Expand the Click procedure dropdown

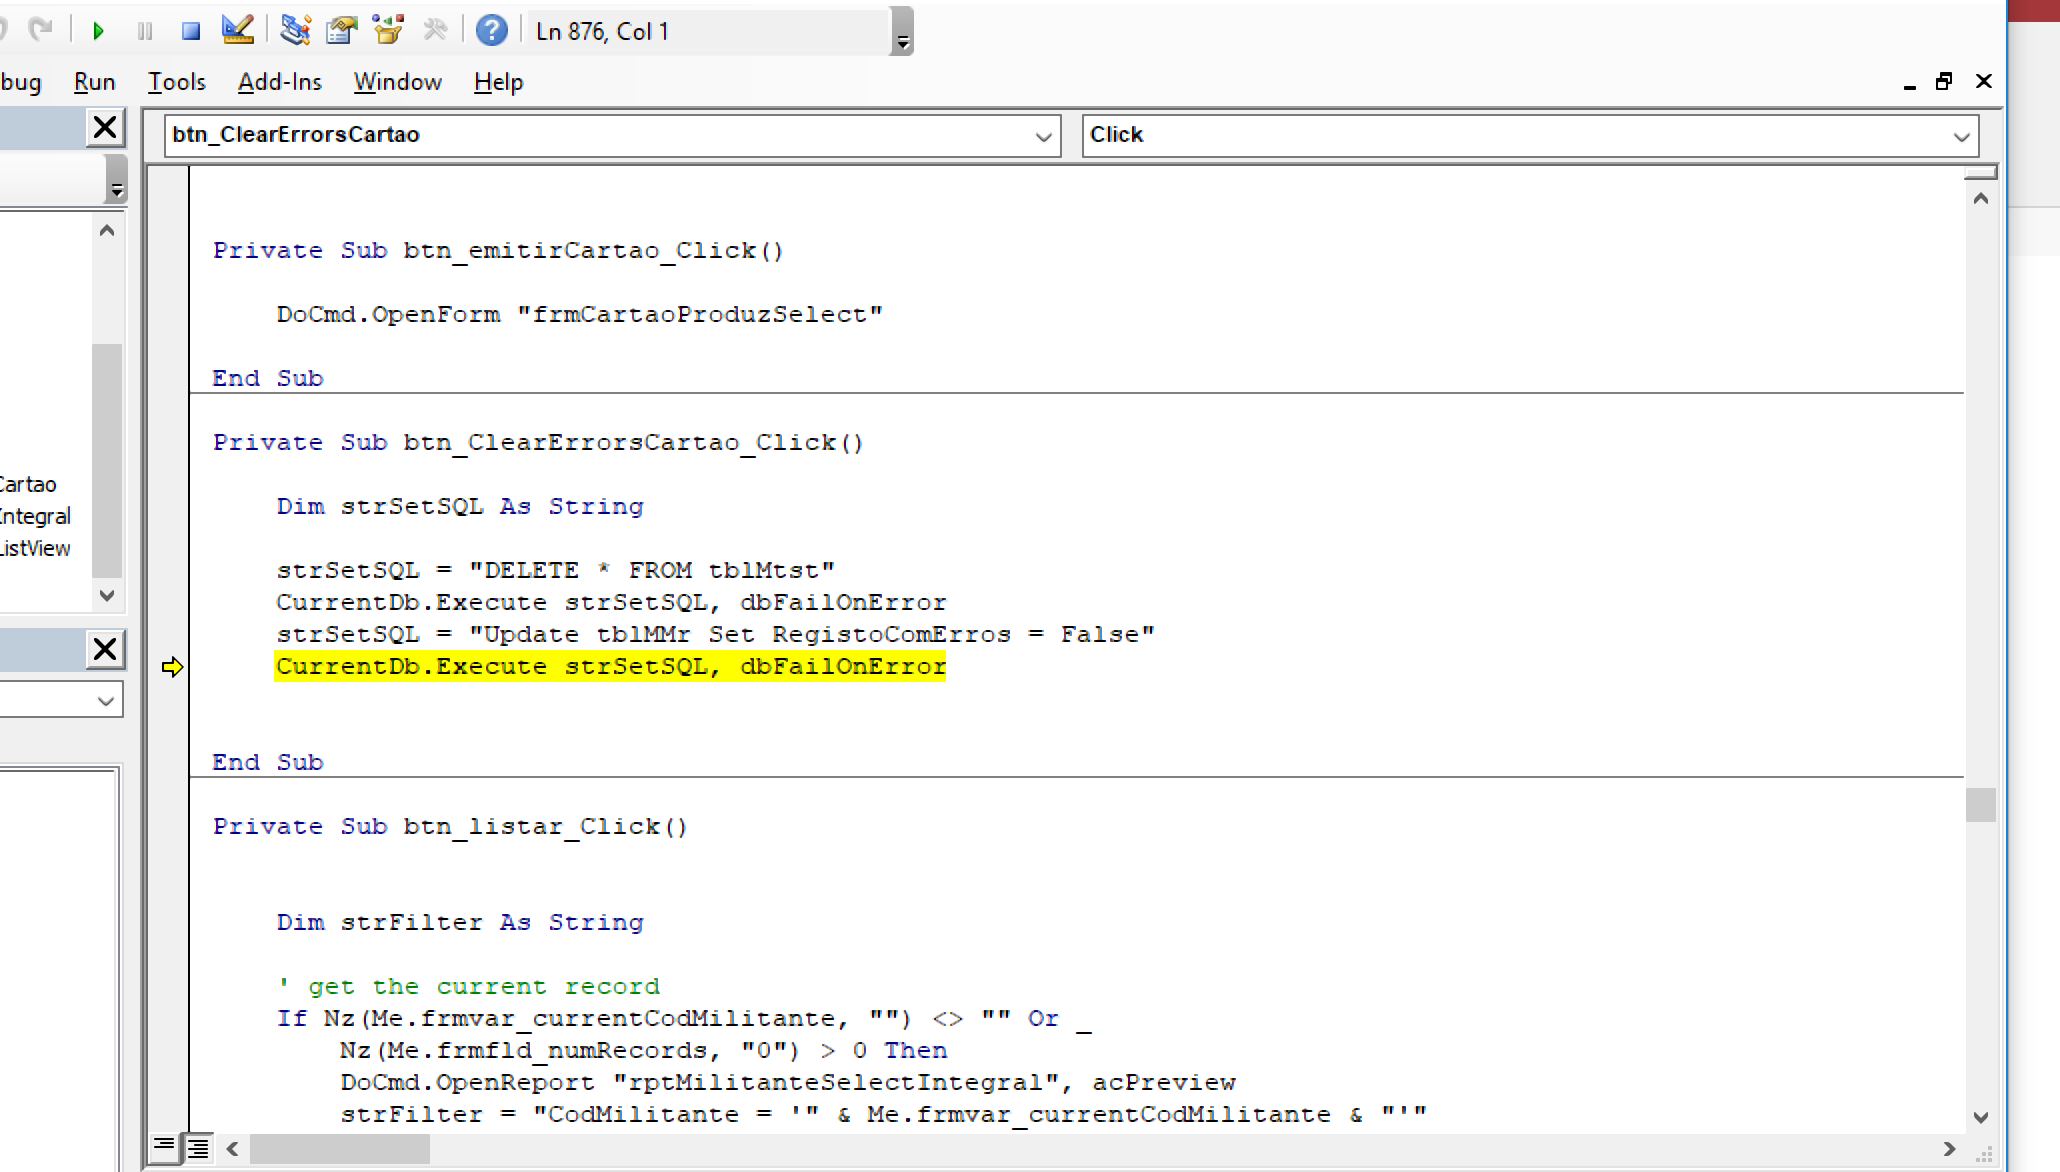coord(1960,136)
